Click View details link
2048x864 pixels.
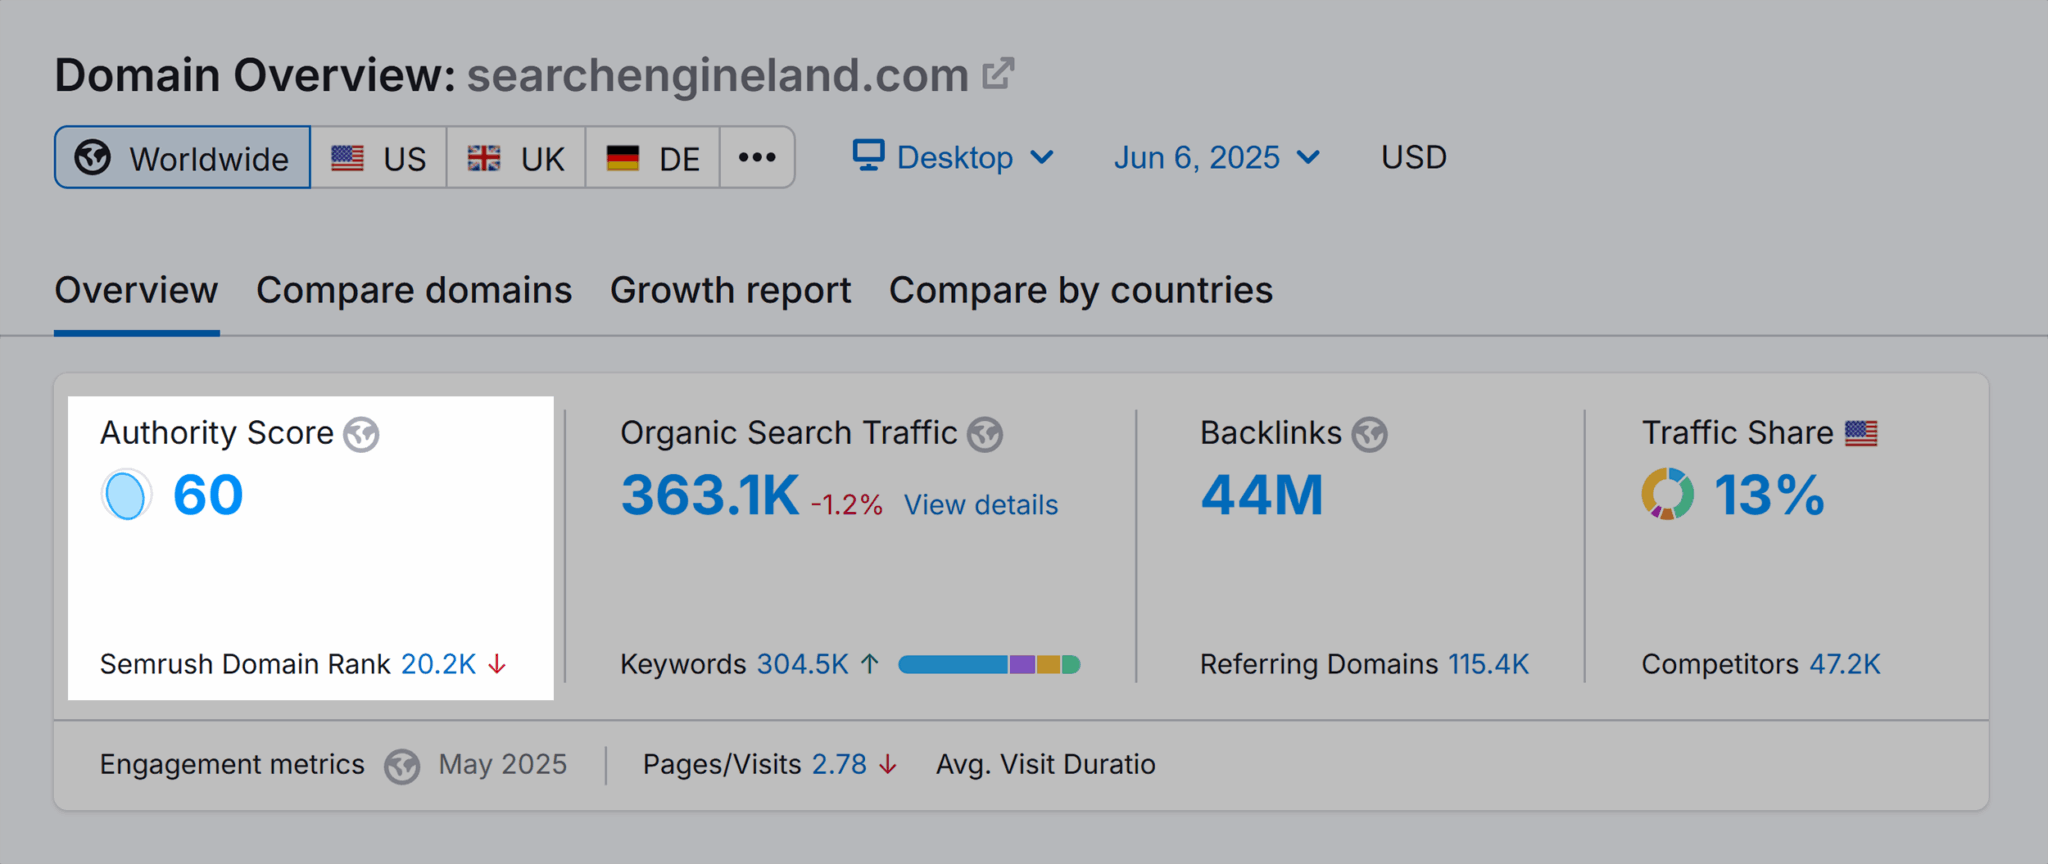pyautogui.click(x=981, y=505)
